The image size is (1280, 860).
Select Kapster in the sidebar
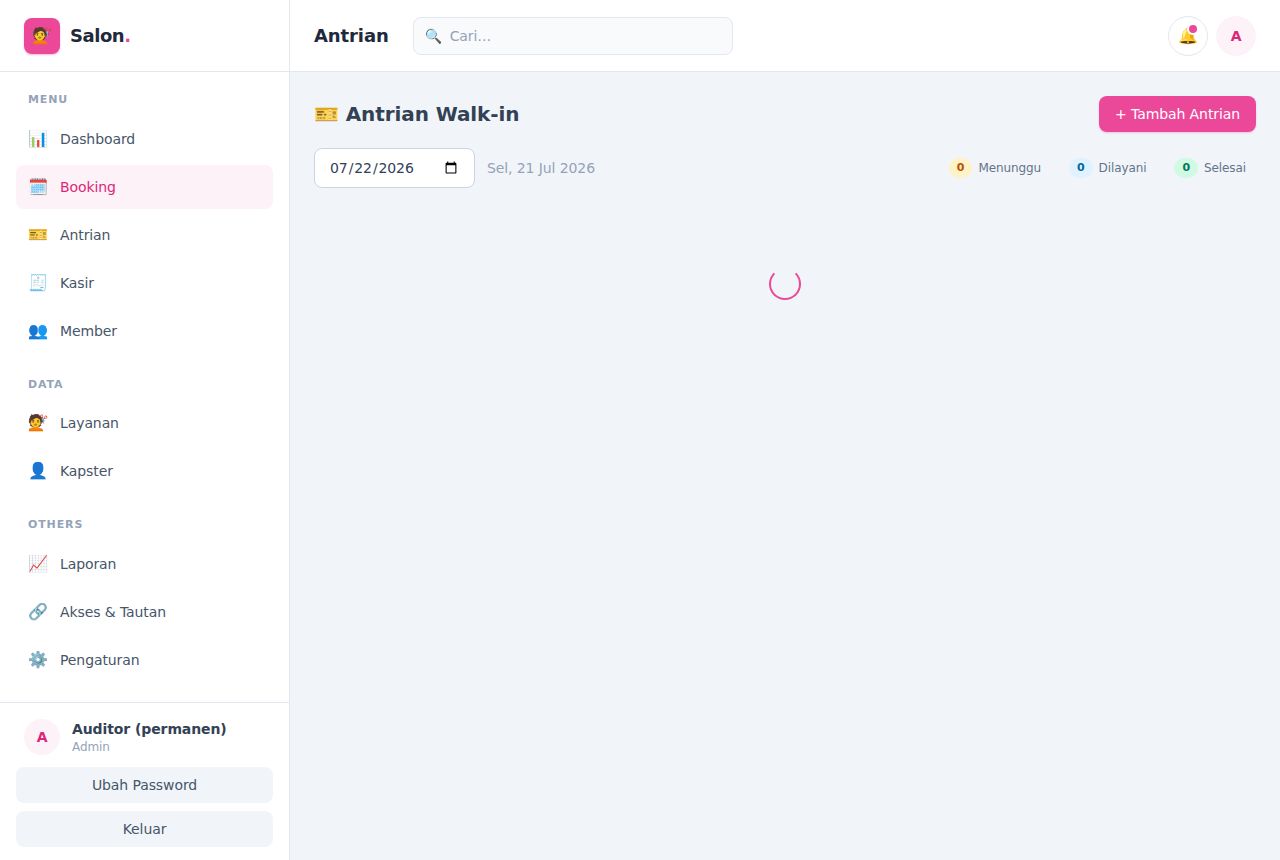click(x=144, y=471)
